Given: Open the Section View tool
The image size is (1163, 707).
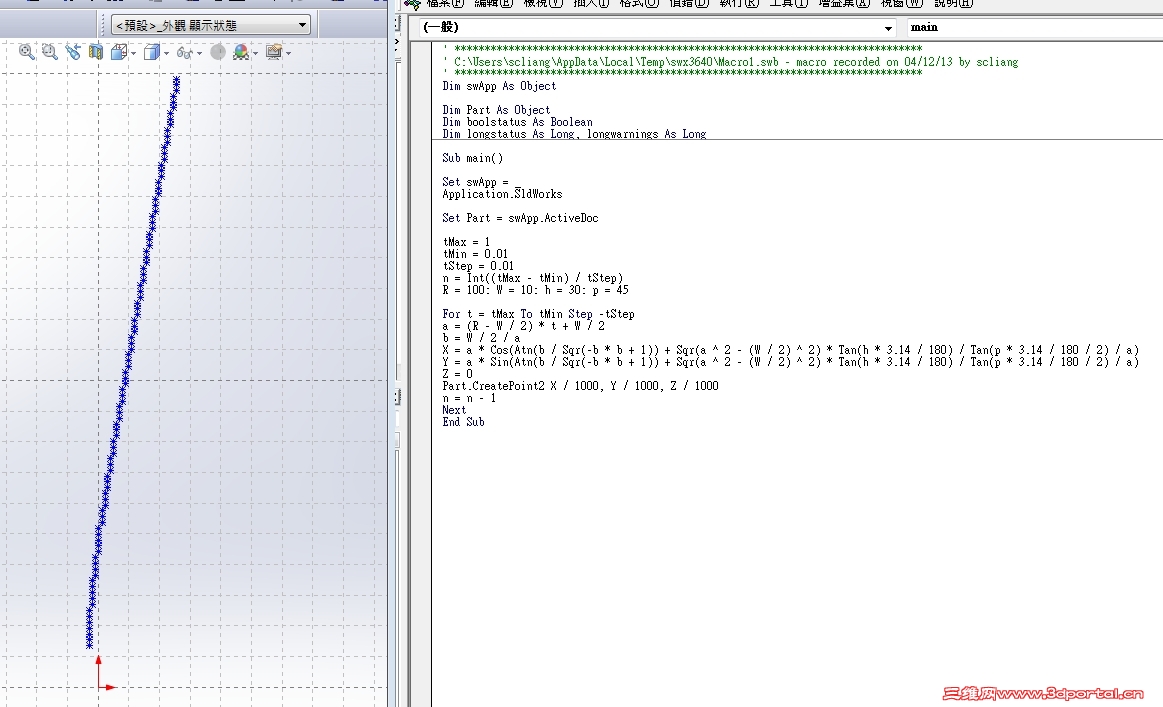Looking at the screenshot, I should 95,52.
